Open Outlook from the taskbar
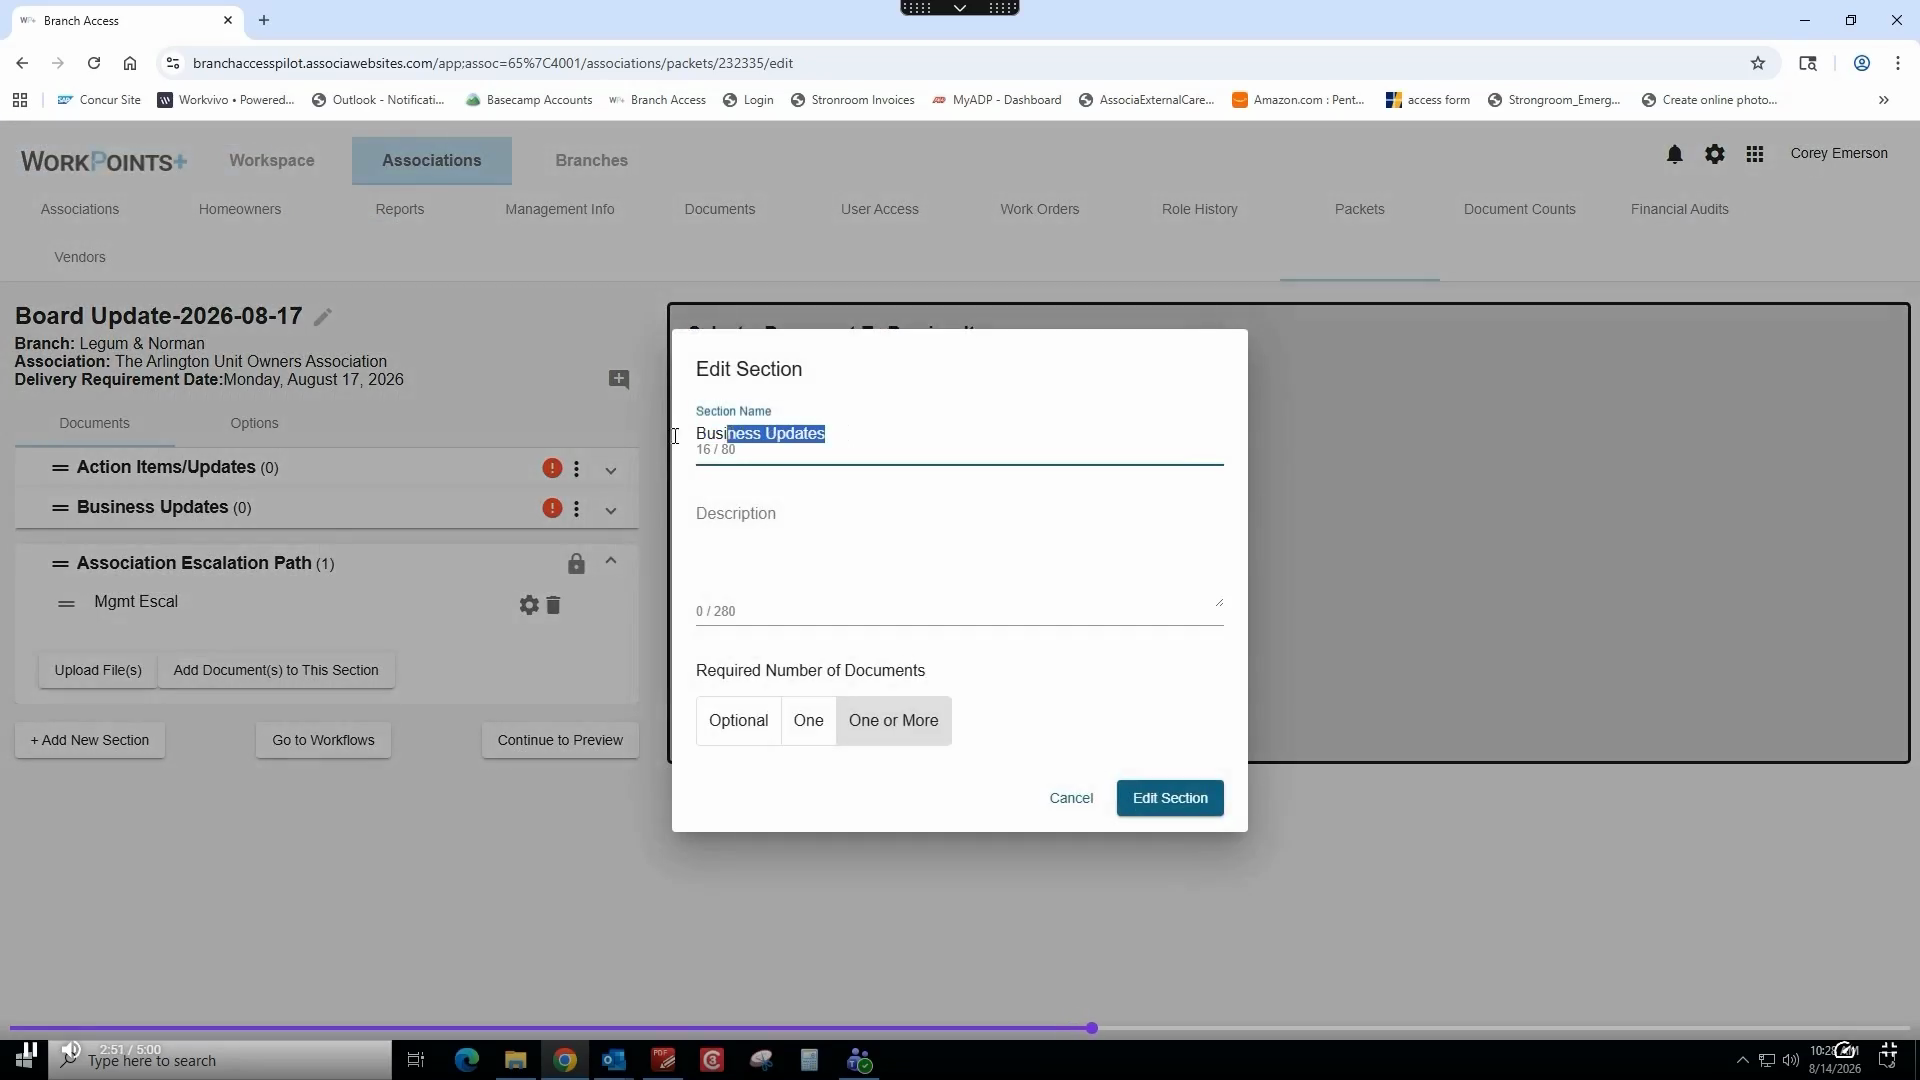Screen dimensions: 1920x1080 613,1060
